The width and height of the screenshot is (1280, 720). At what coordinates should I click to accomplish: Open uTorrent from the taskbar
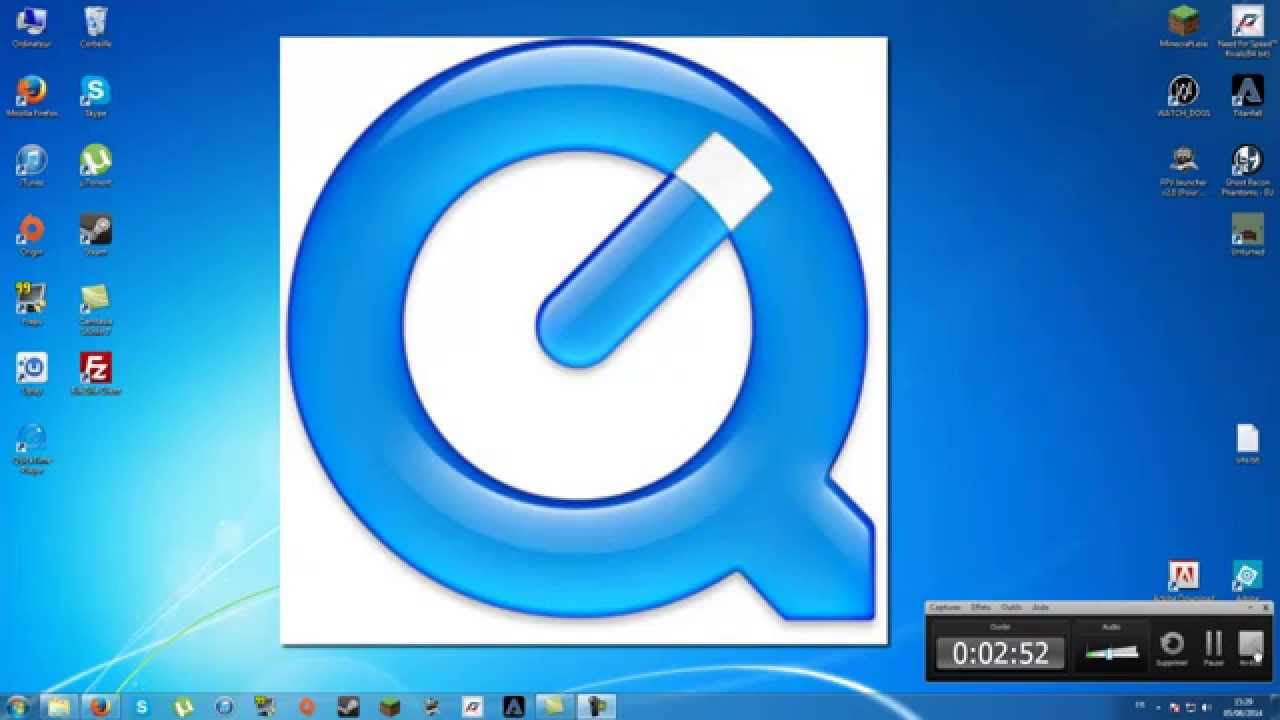tap(183, 706)
